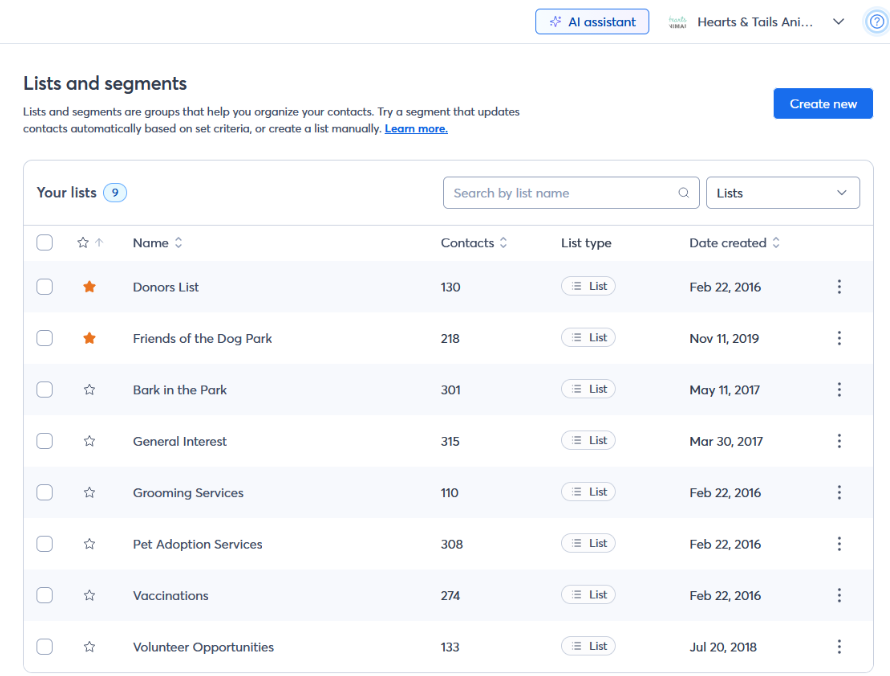Select the General Interest checkbox
890x676 pixels.
pos(44,441)
